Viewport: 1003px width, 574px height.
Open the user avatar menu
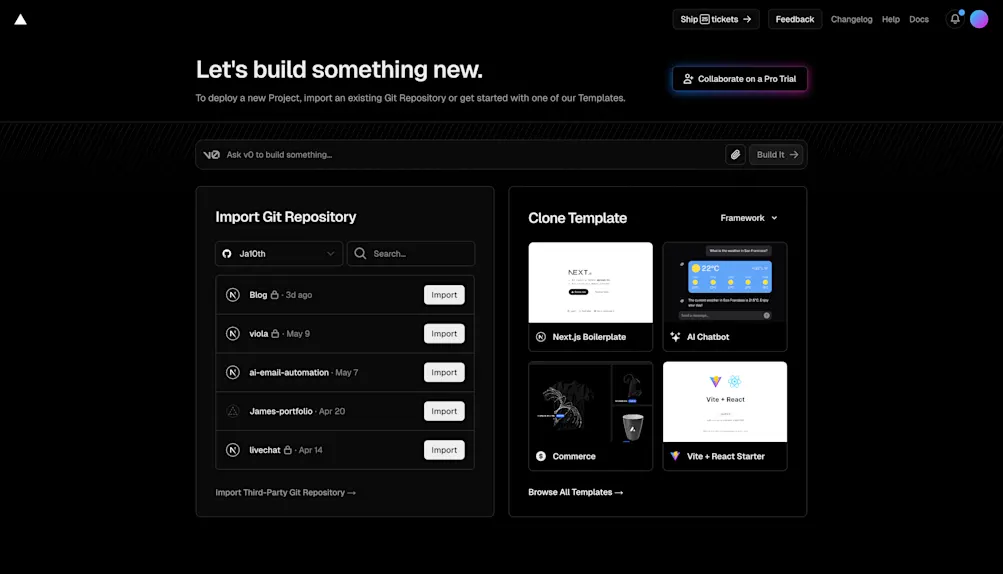(979, 19)
